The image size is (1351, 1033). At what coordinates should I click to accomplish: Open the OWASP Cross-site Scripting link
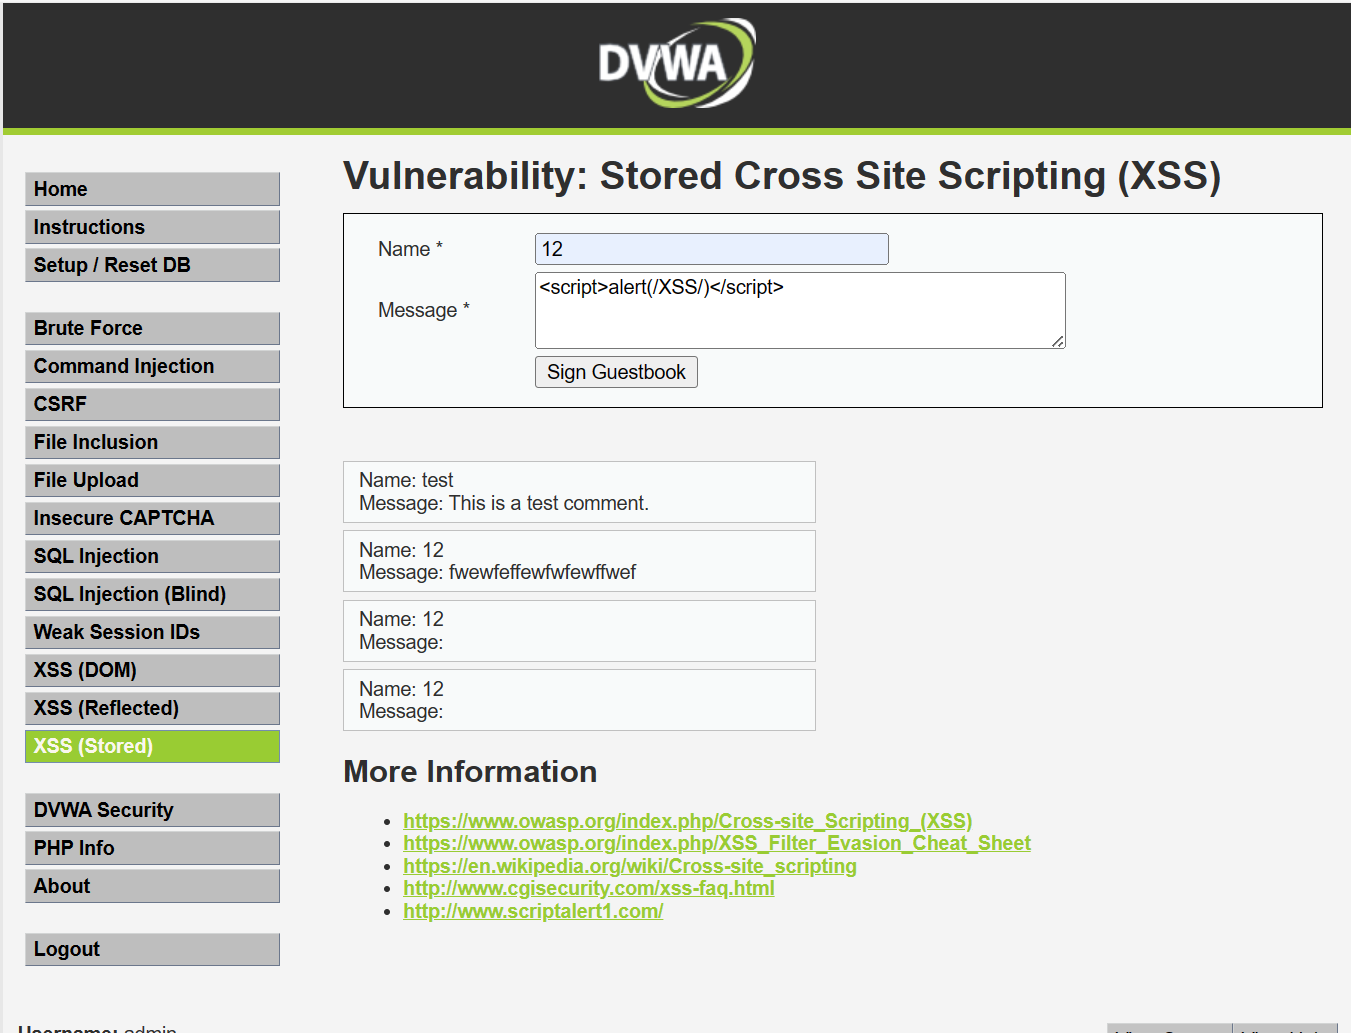coord(687,821)
